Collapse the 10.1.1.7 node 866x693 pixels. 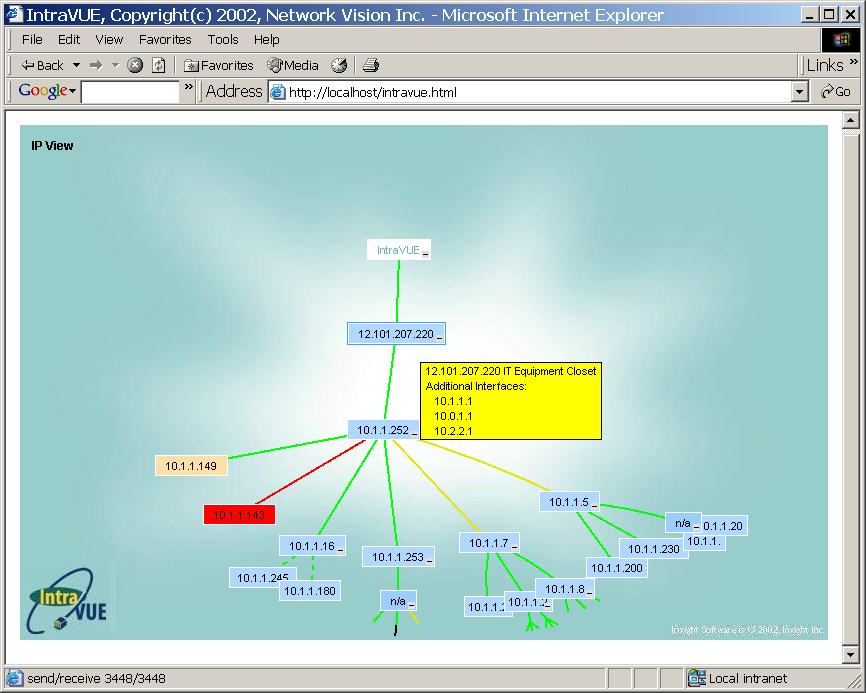[514, 546]
